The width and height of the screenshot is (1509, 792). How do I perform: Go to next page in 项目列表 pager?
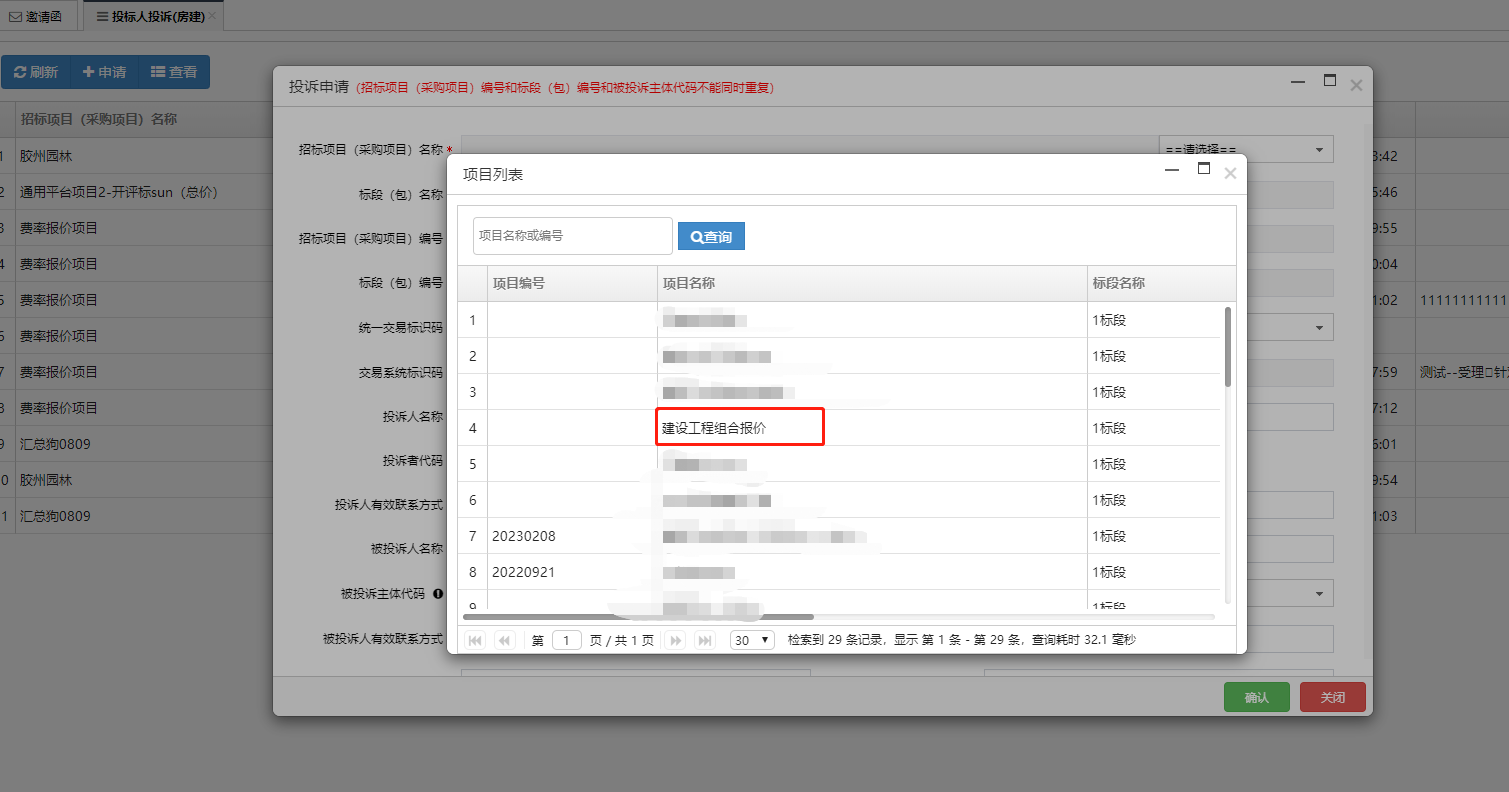[676, 640]
